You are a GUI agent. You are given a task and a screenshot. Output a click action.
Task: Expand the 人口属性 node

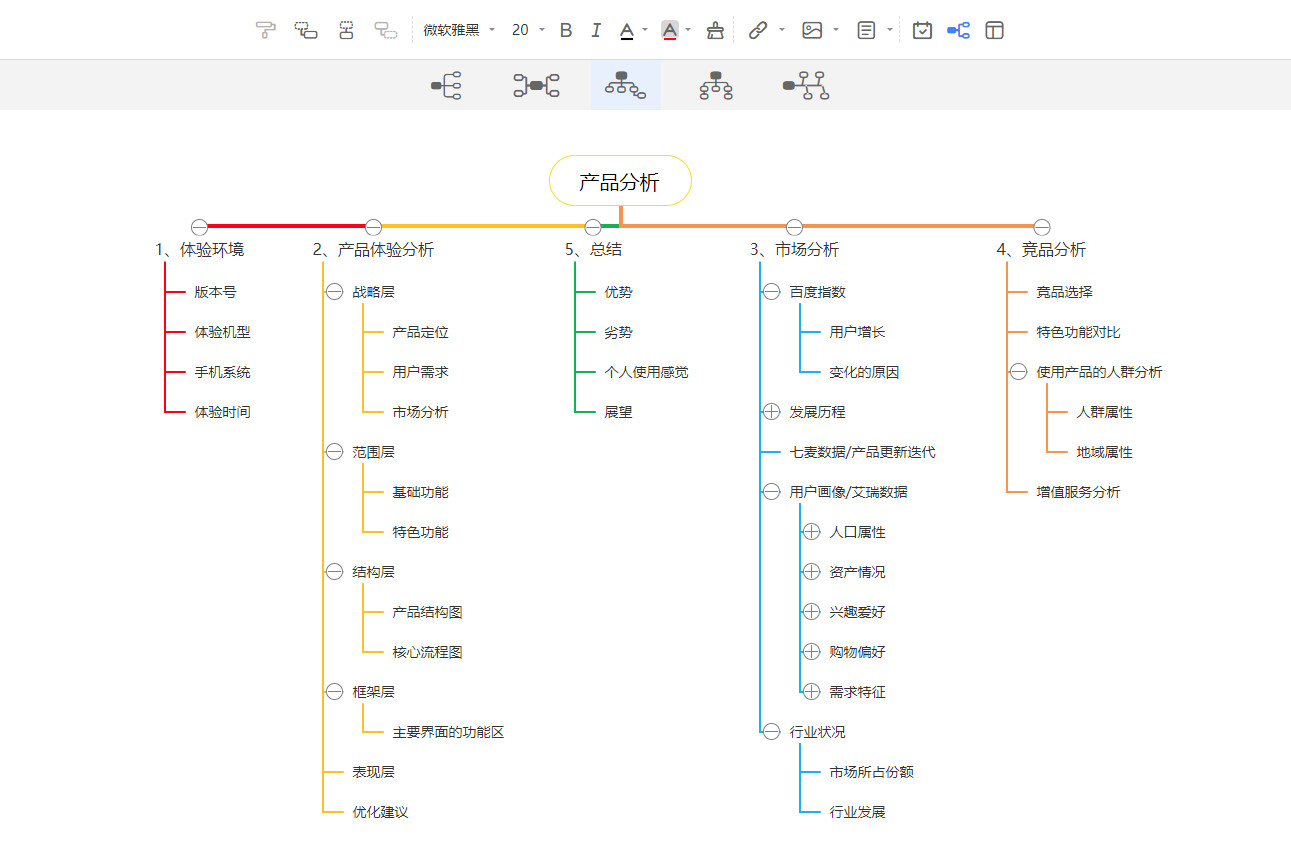click(811, 532)
